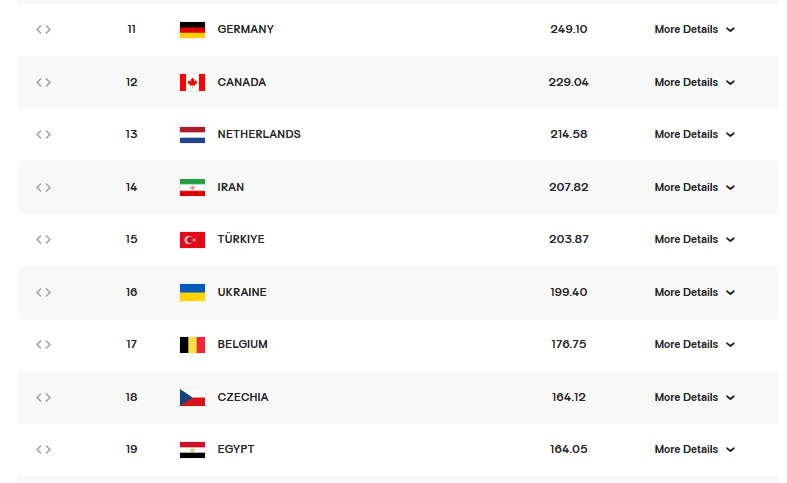This screenshot has height=483, width=787.
Task: Open More Details for Ukraine
Action: tap(694, 292)
